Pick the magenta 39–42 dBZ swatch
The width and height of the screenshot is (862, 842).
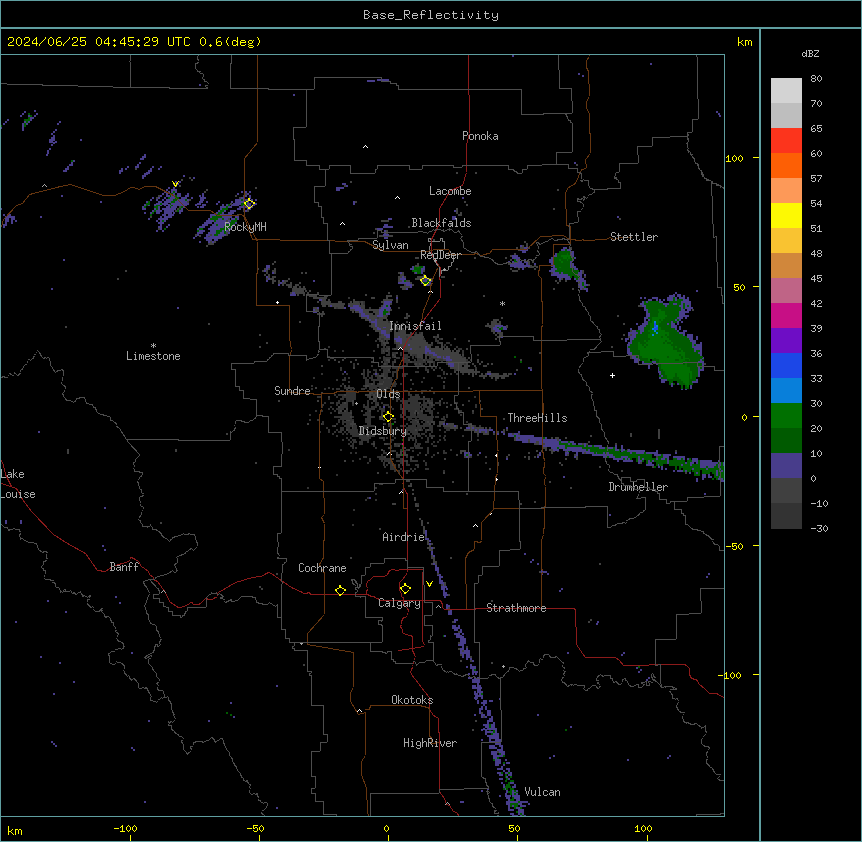786,315
